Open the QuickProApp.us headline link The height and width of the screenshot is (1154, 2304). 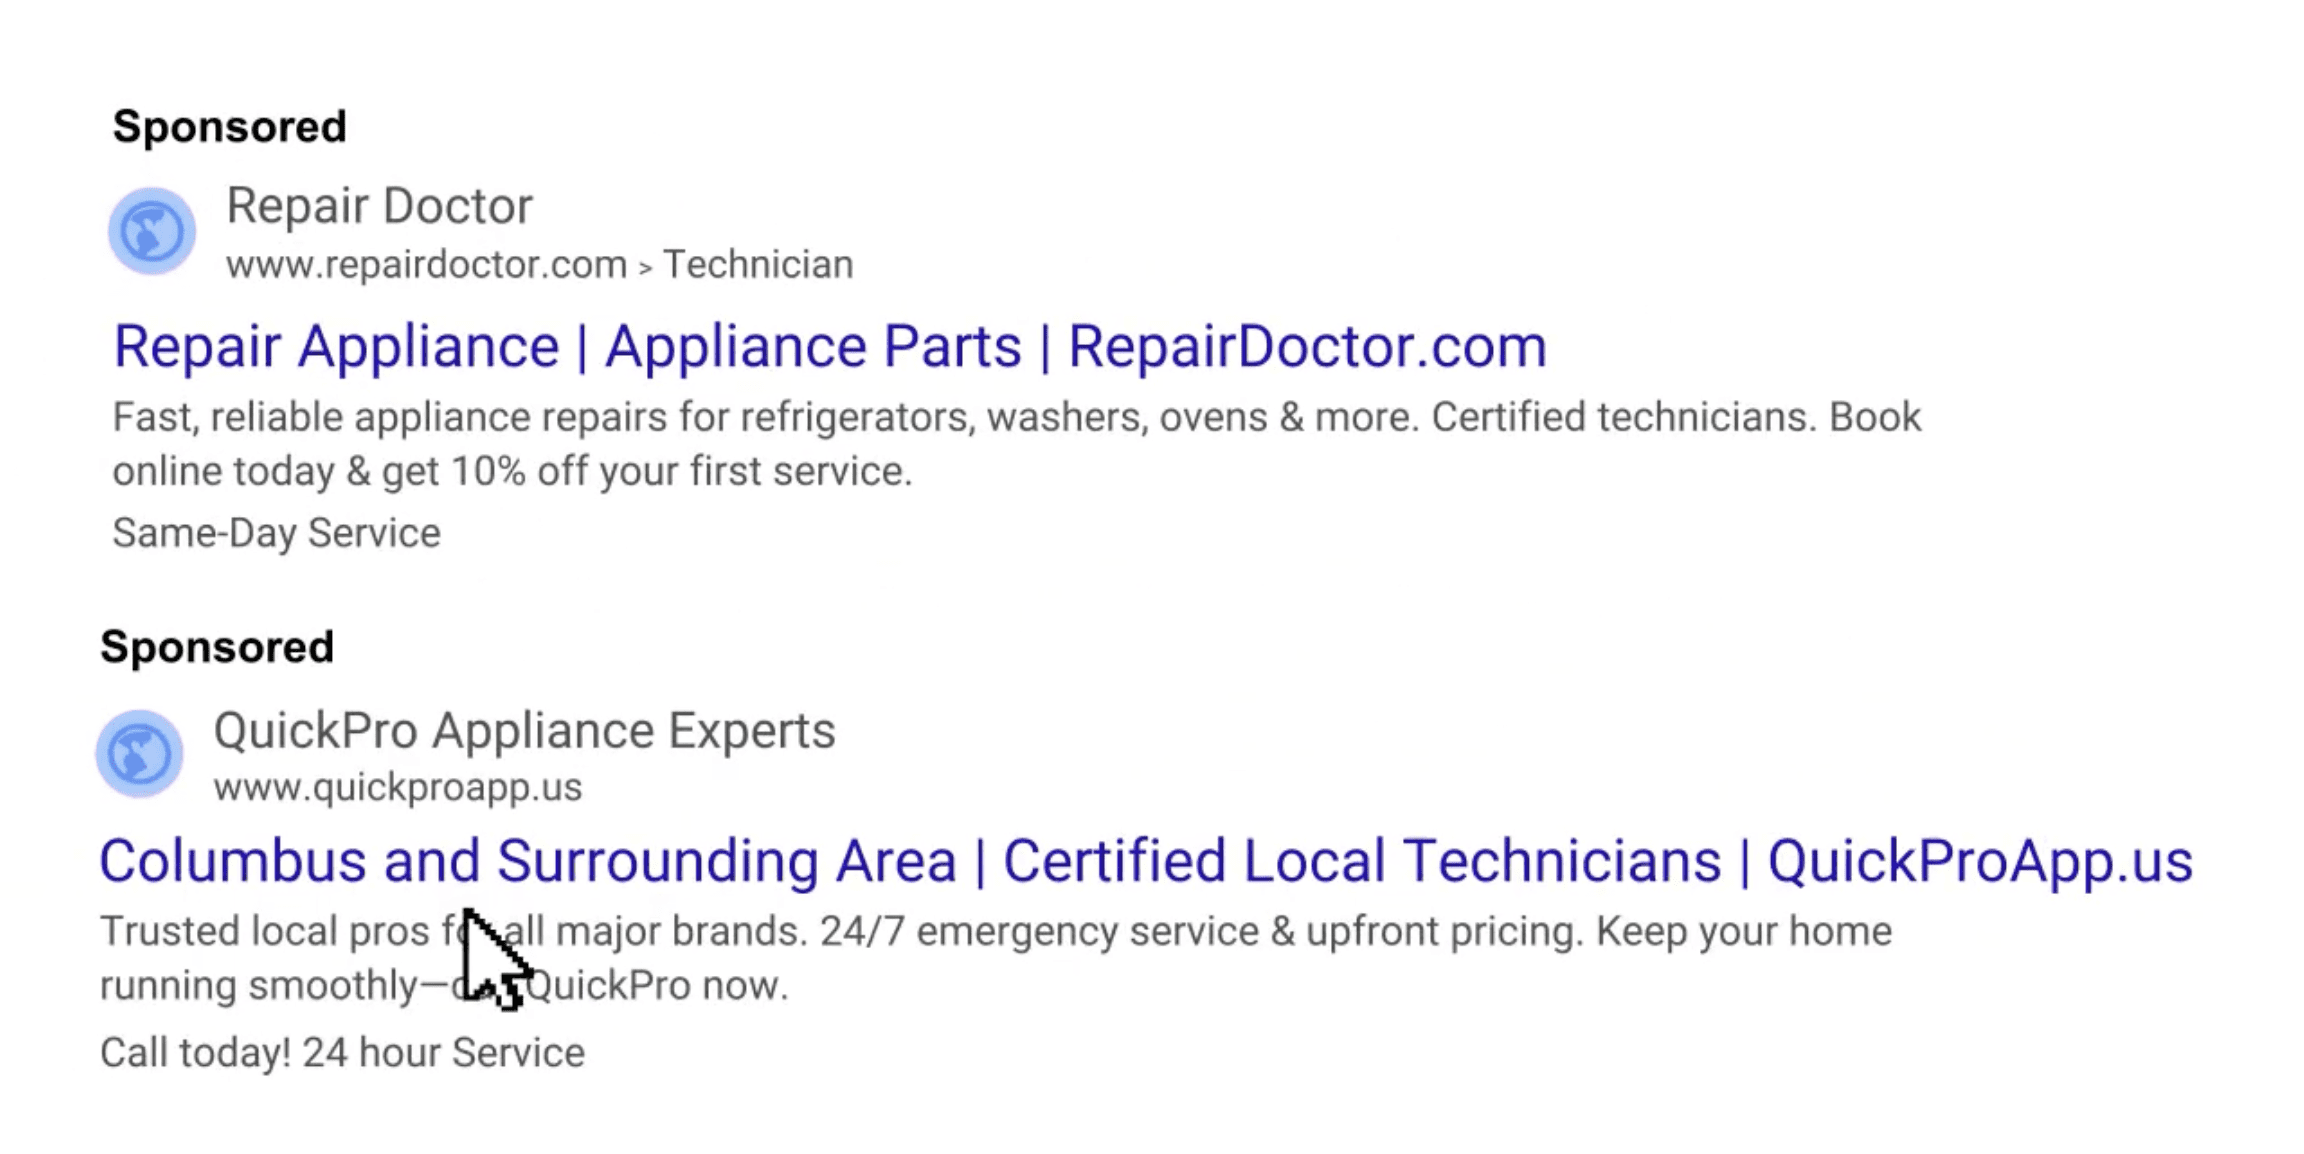(1980, 861)
